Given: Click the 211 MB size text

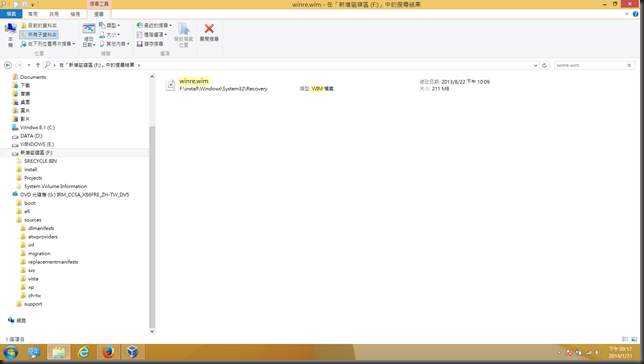Looking at the screenshot, I should coord(440,89).
